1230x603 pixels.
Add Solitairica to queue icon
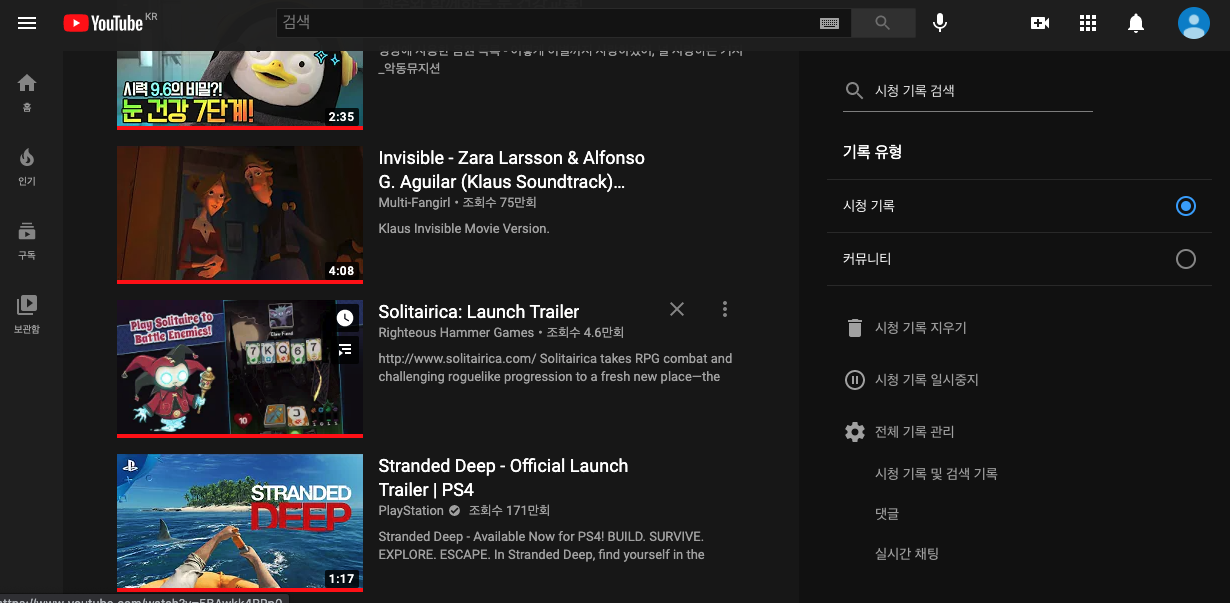pyautogui.click(x=345, y=348)
